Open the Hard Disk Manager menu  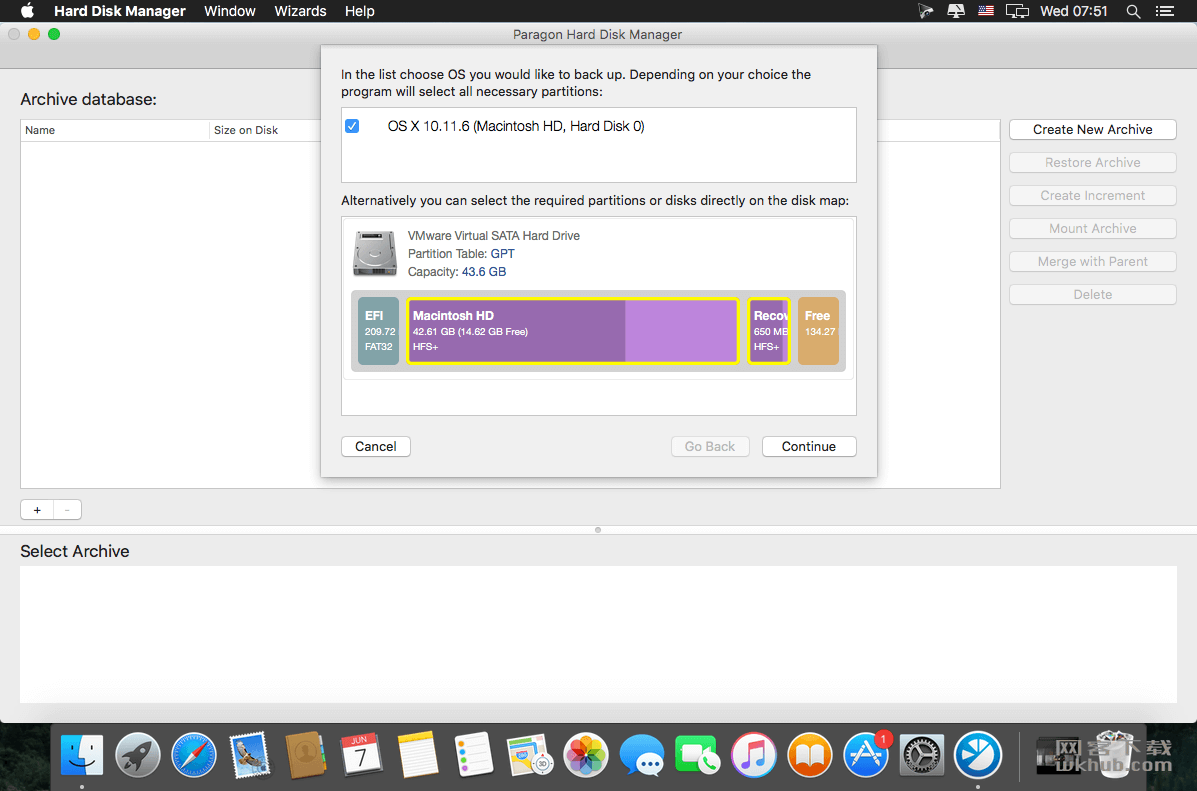(120, 11)
